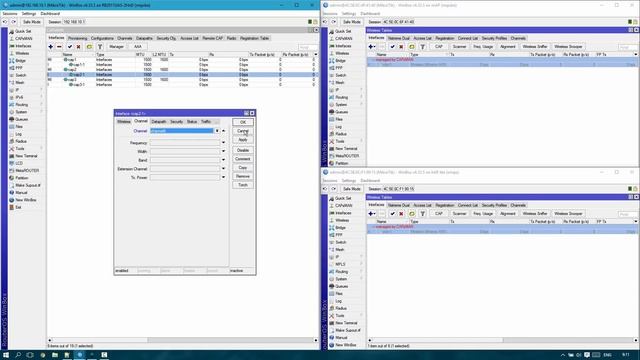
Task: Open comment icon in bottom-right Wireless Tables toolbar
Action: tap(412, 214)
